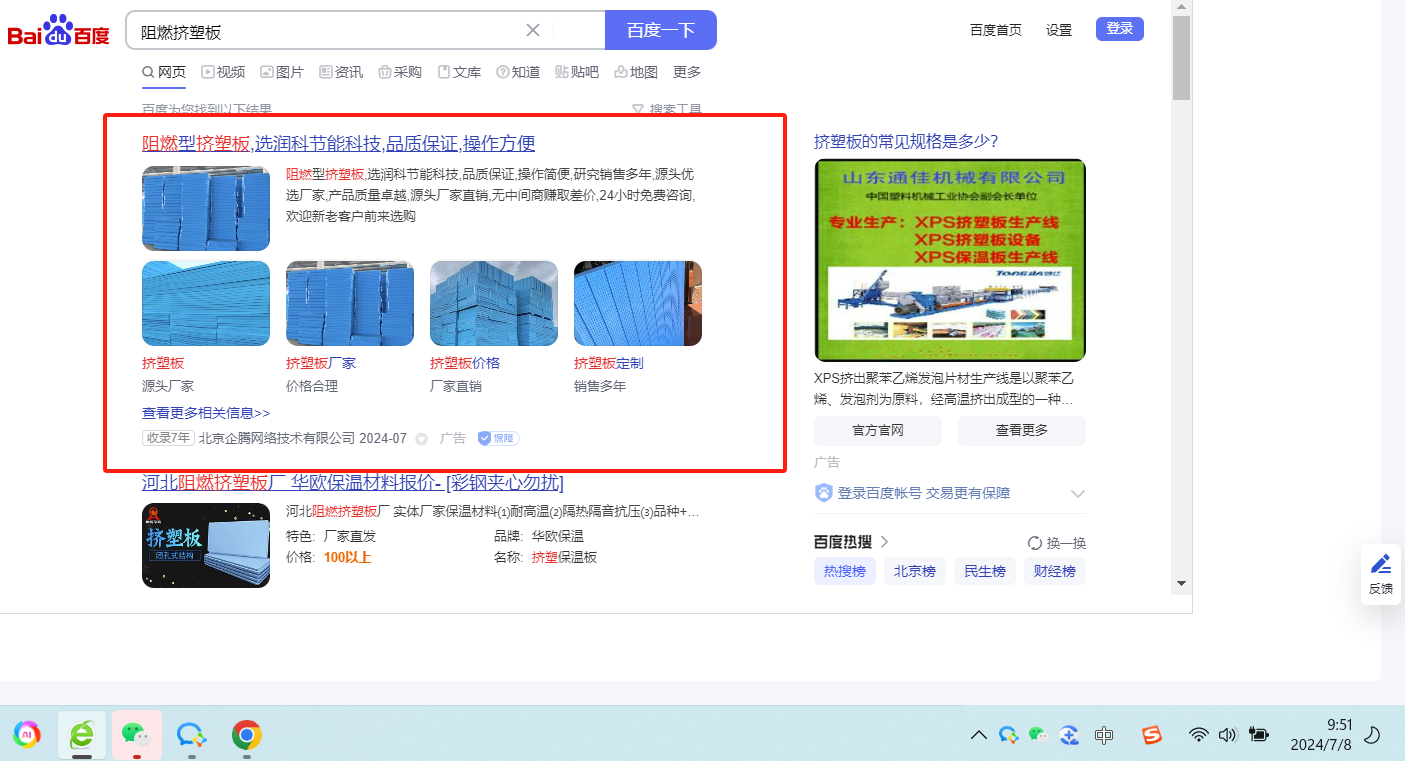Click the Baidu logo
The image size is (1405, 761).
point(58,30)
